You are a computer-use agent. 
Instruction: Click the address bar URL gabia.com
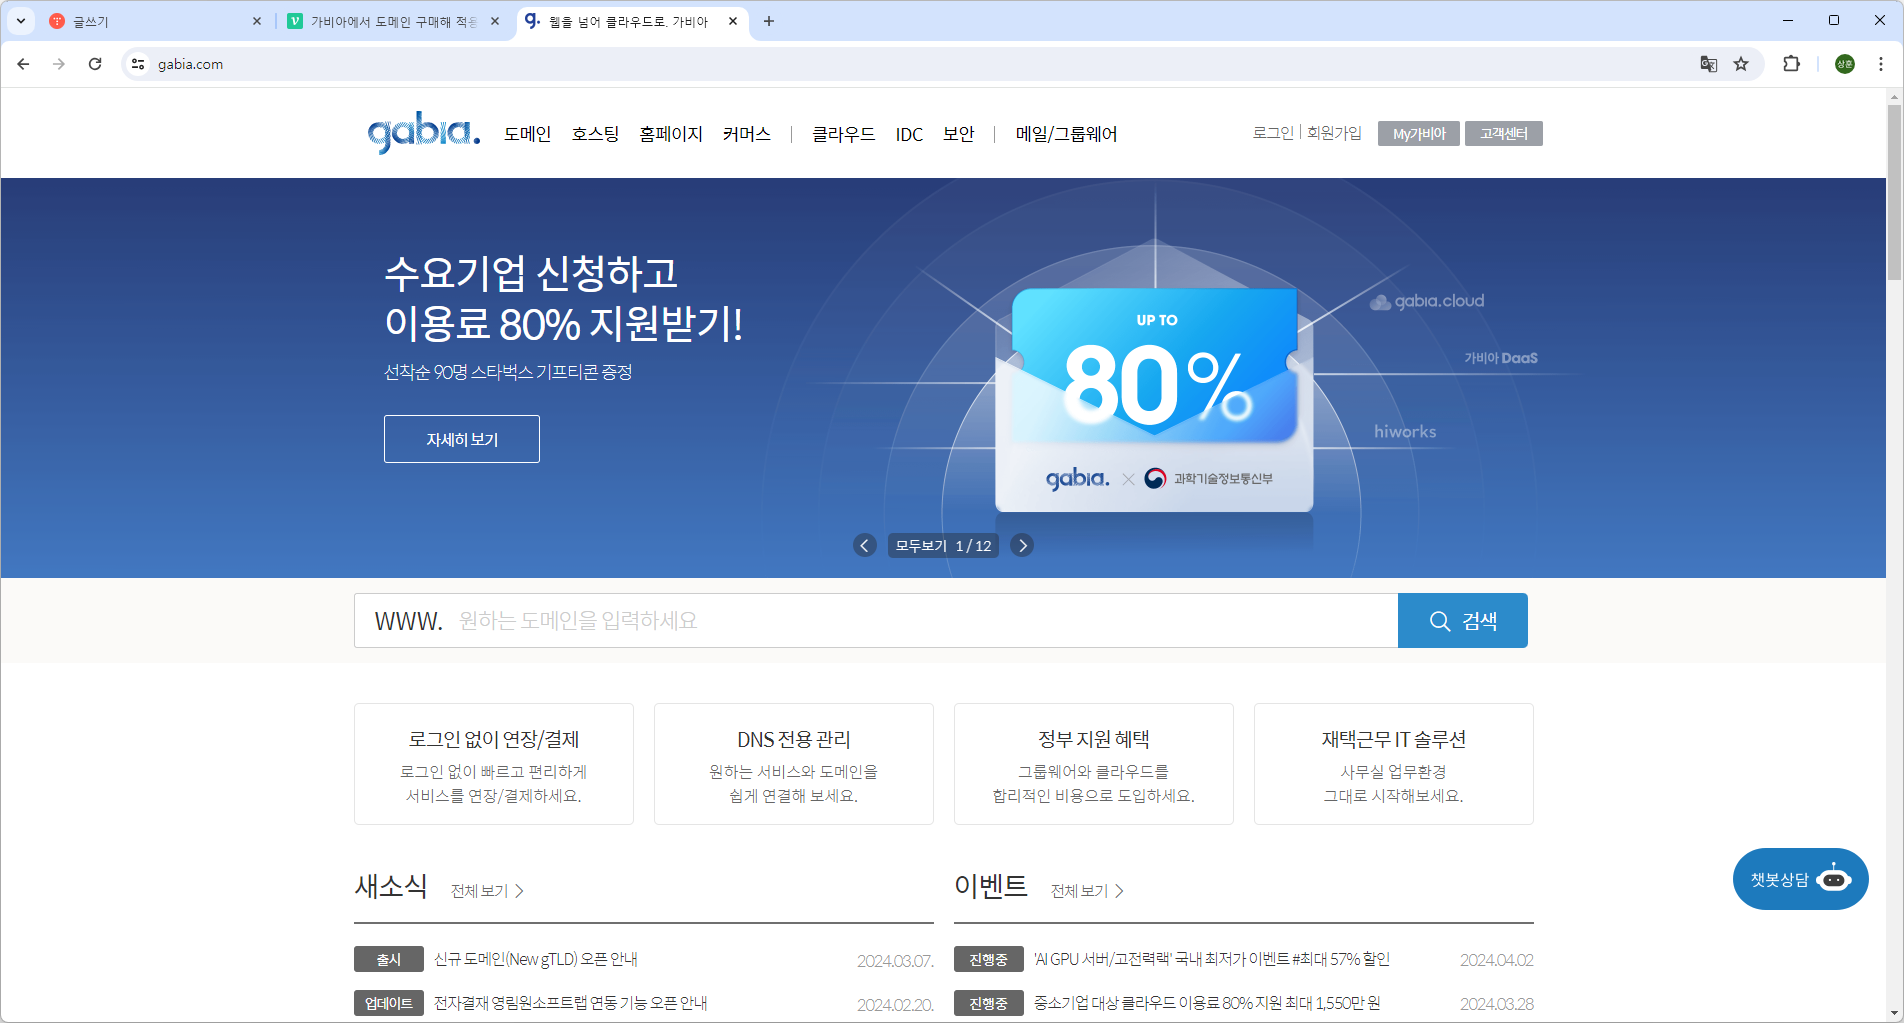pos(190,64)
